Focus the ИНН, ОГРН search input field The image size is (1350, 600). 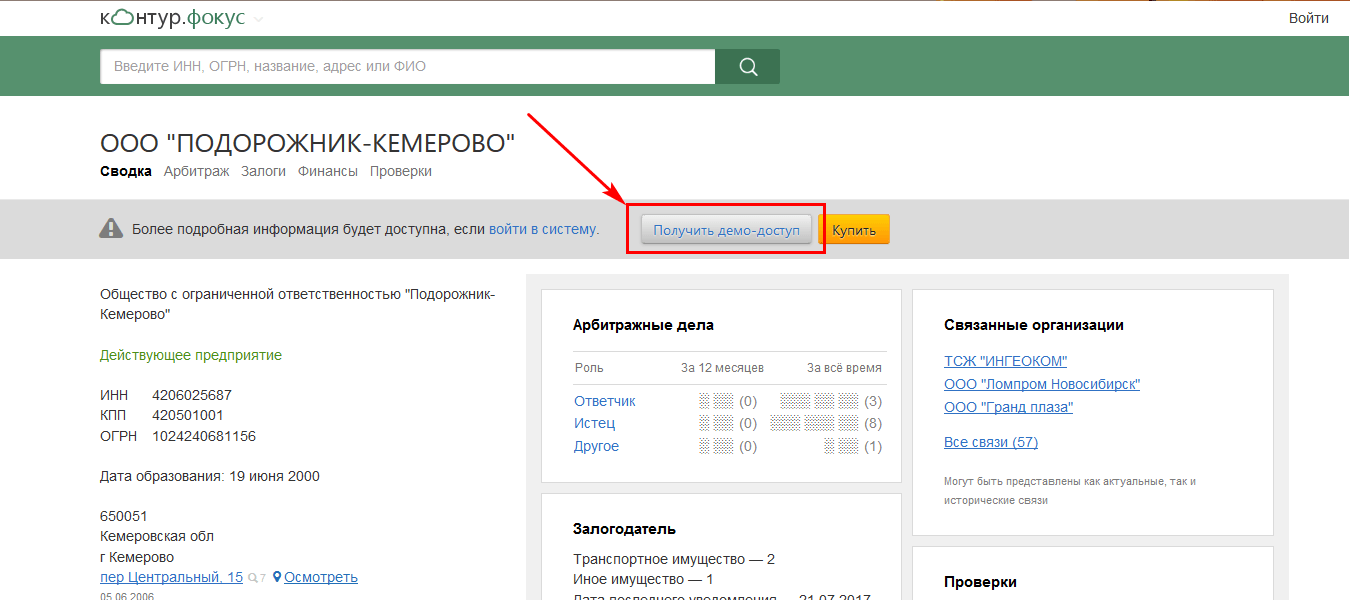(408, 67)
